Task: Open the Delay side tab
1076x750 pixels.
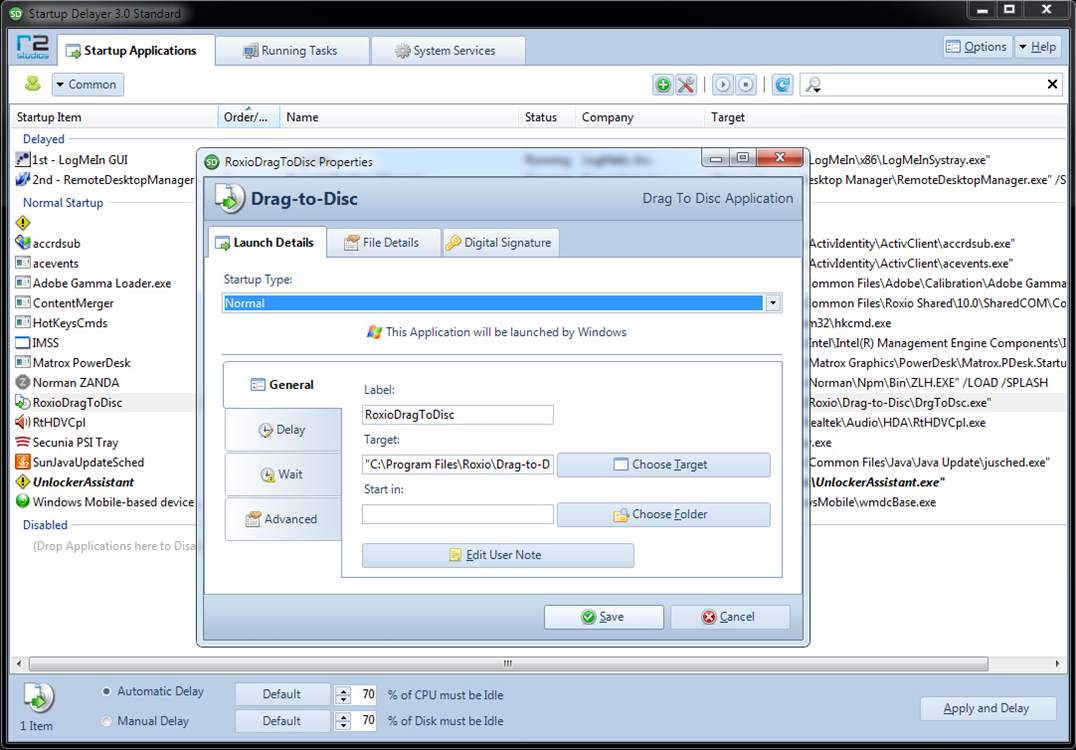Action: click(x=283, y=430)
